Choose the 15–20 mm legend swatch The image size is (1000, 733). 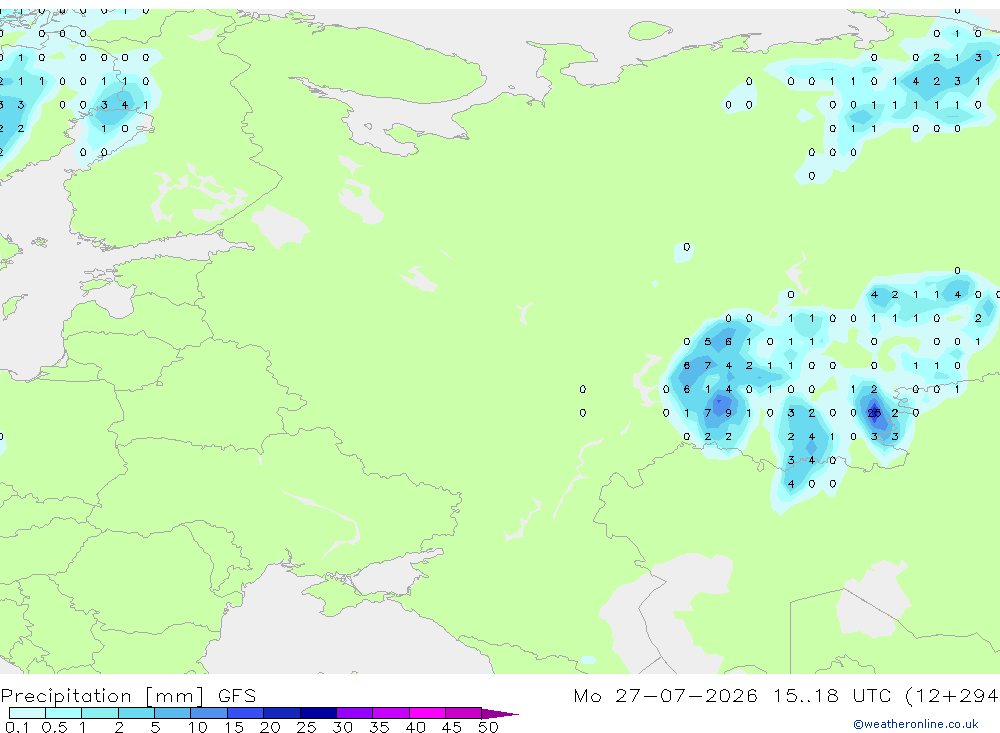[245, 713]
